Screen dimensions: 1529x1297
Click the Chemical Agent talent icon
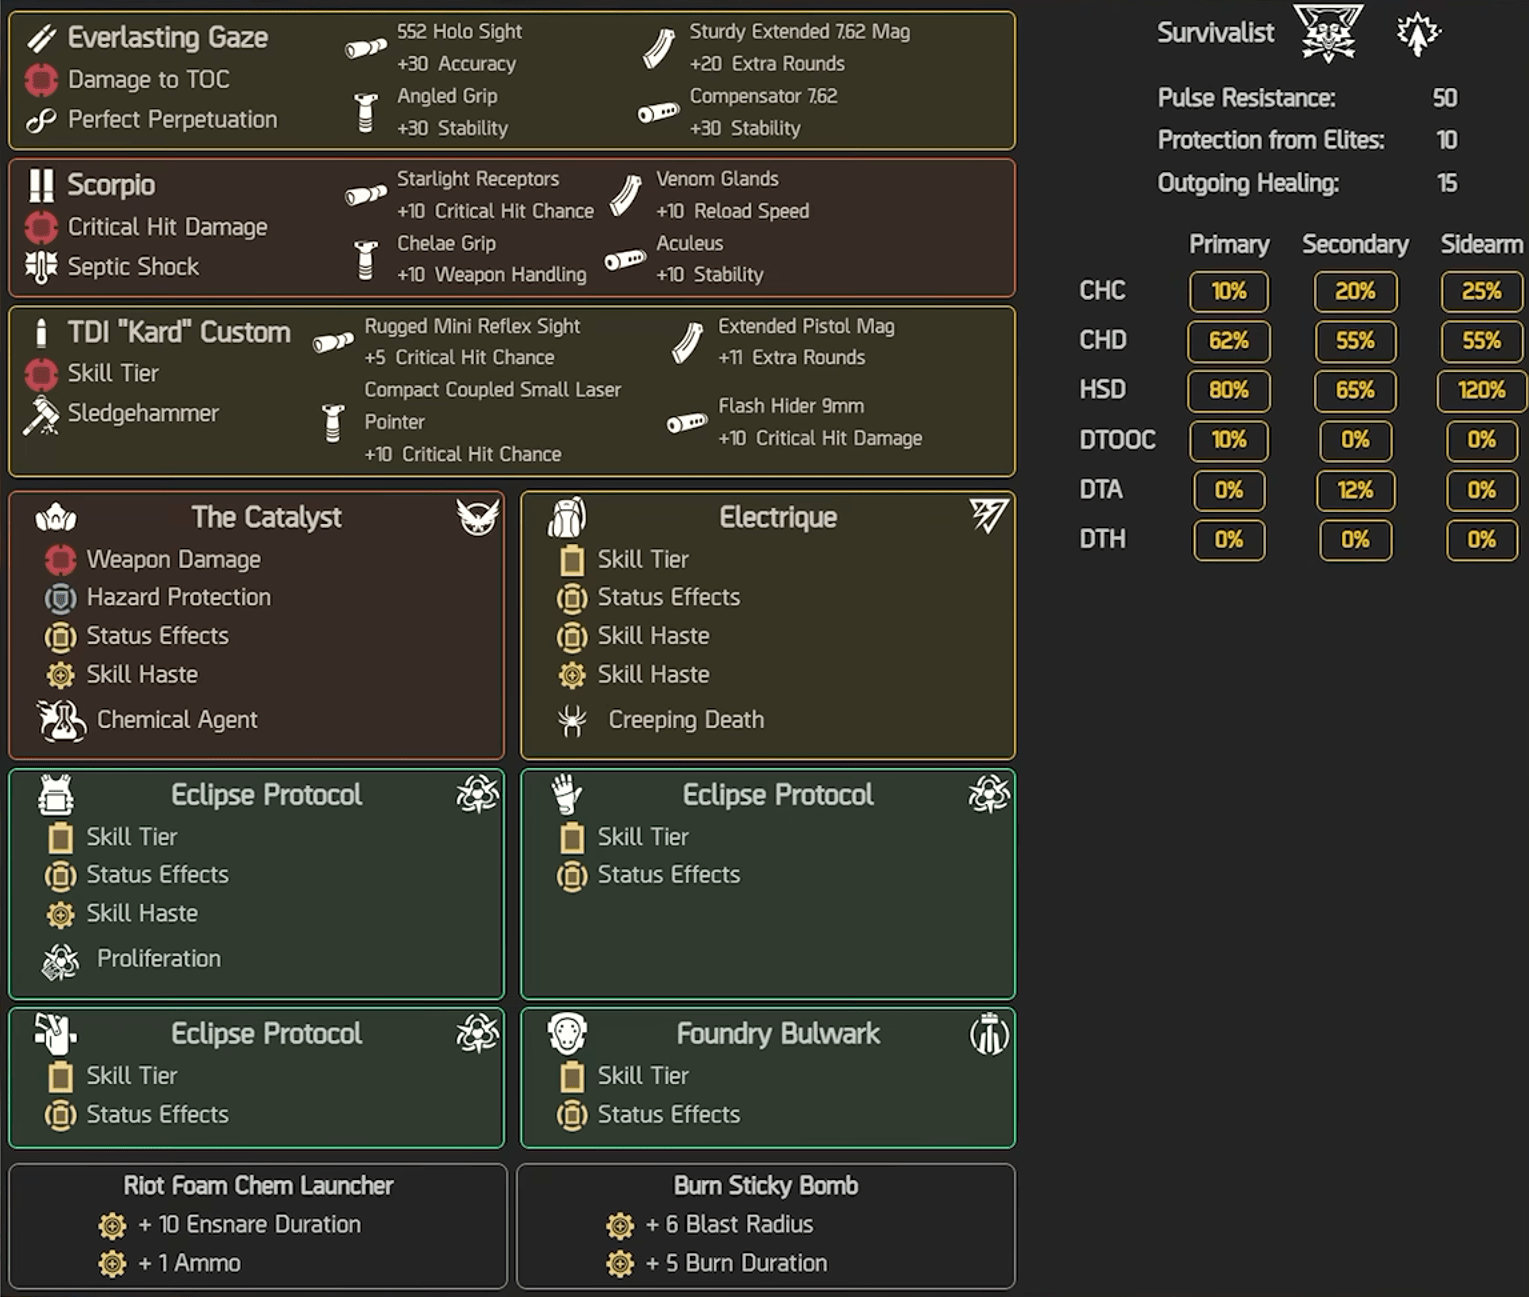[61, 720]
